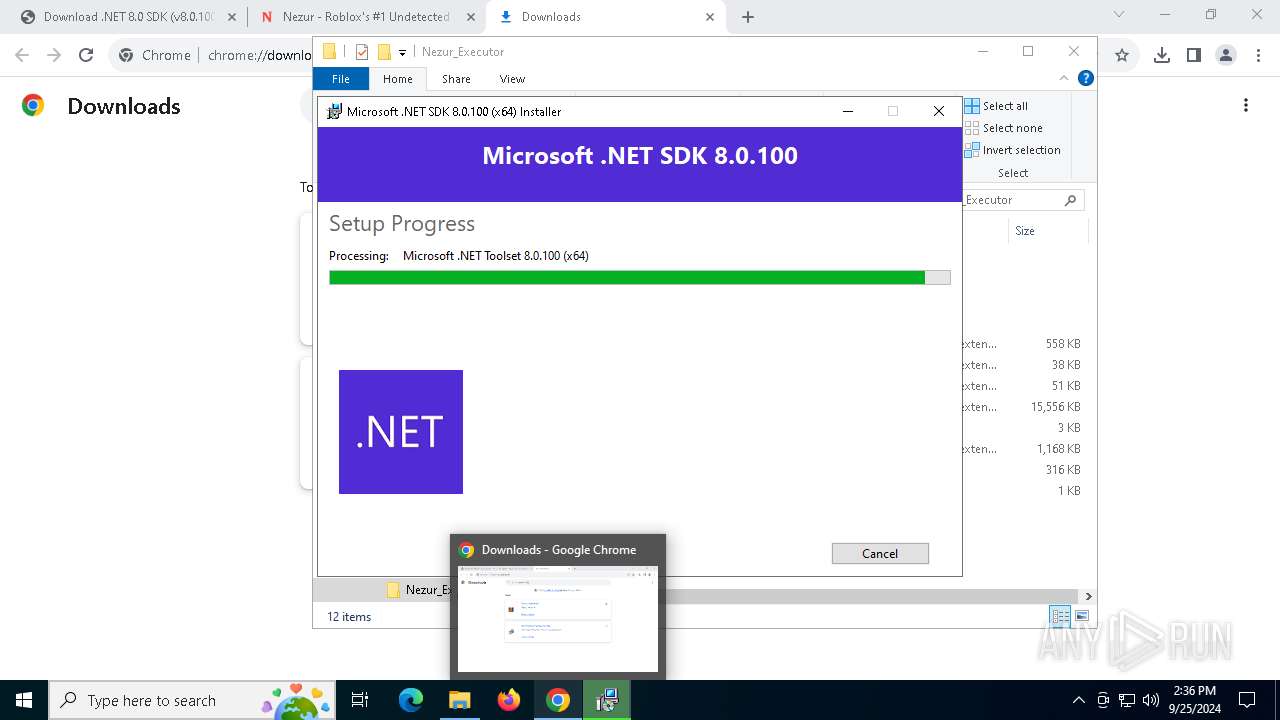Click the Explorer search magnifier icon
This screenshot has width=1280, height=720.
[x=1070, y=200]
